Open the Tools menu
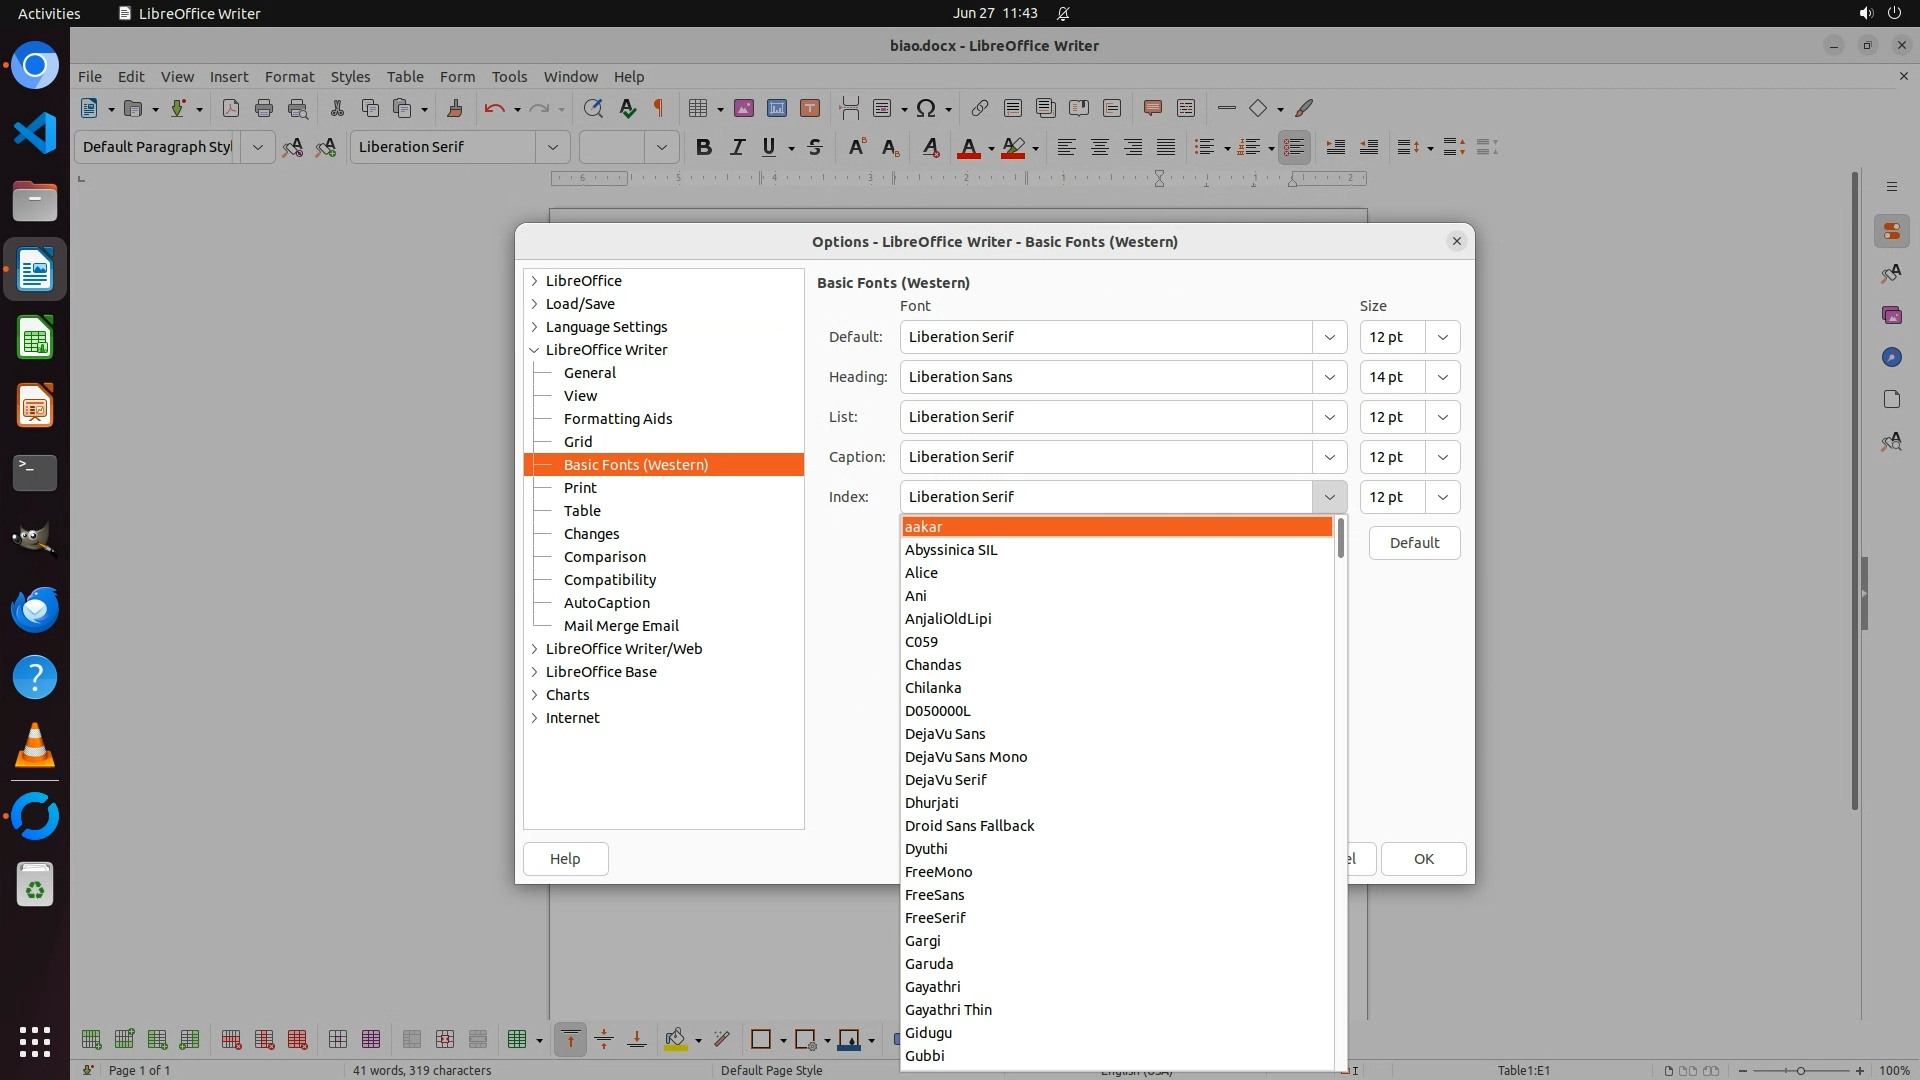Viewport: 1920px width, 1080px height. click(x=509, y=76)
